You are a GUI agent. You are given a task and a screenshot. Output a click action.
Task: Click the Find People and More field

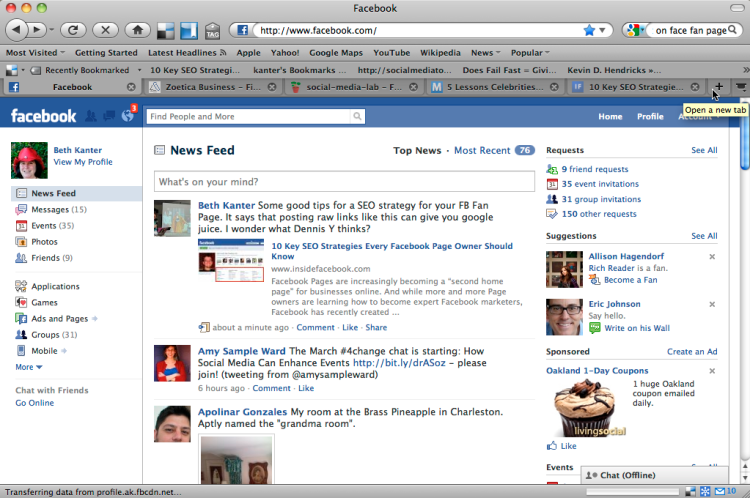point(249,116)
